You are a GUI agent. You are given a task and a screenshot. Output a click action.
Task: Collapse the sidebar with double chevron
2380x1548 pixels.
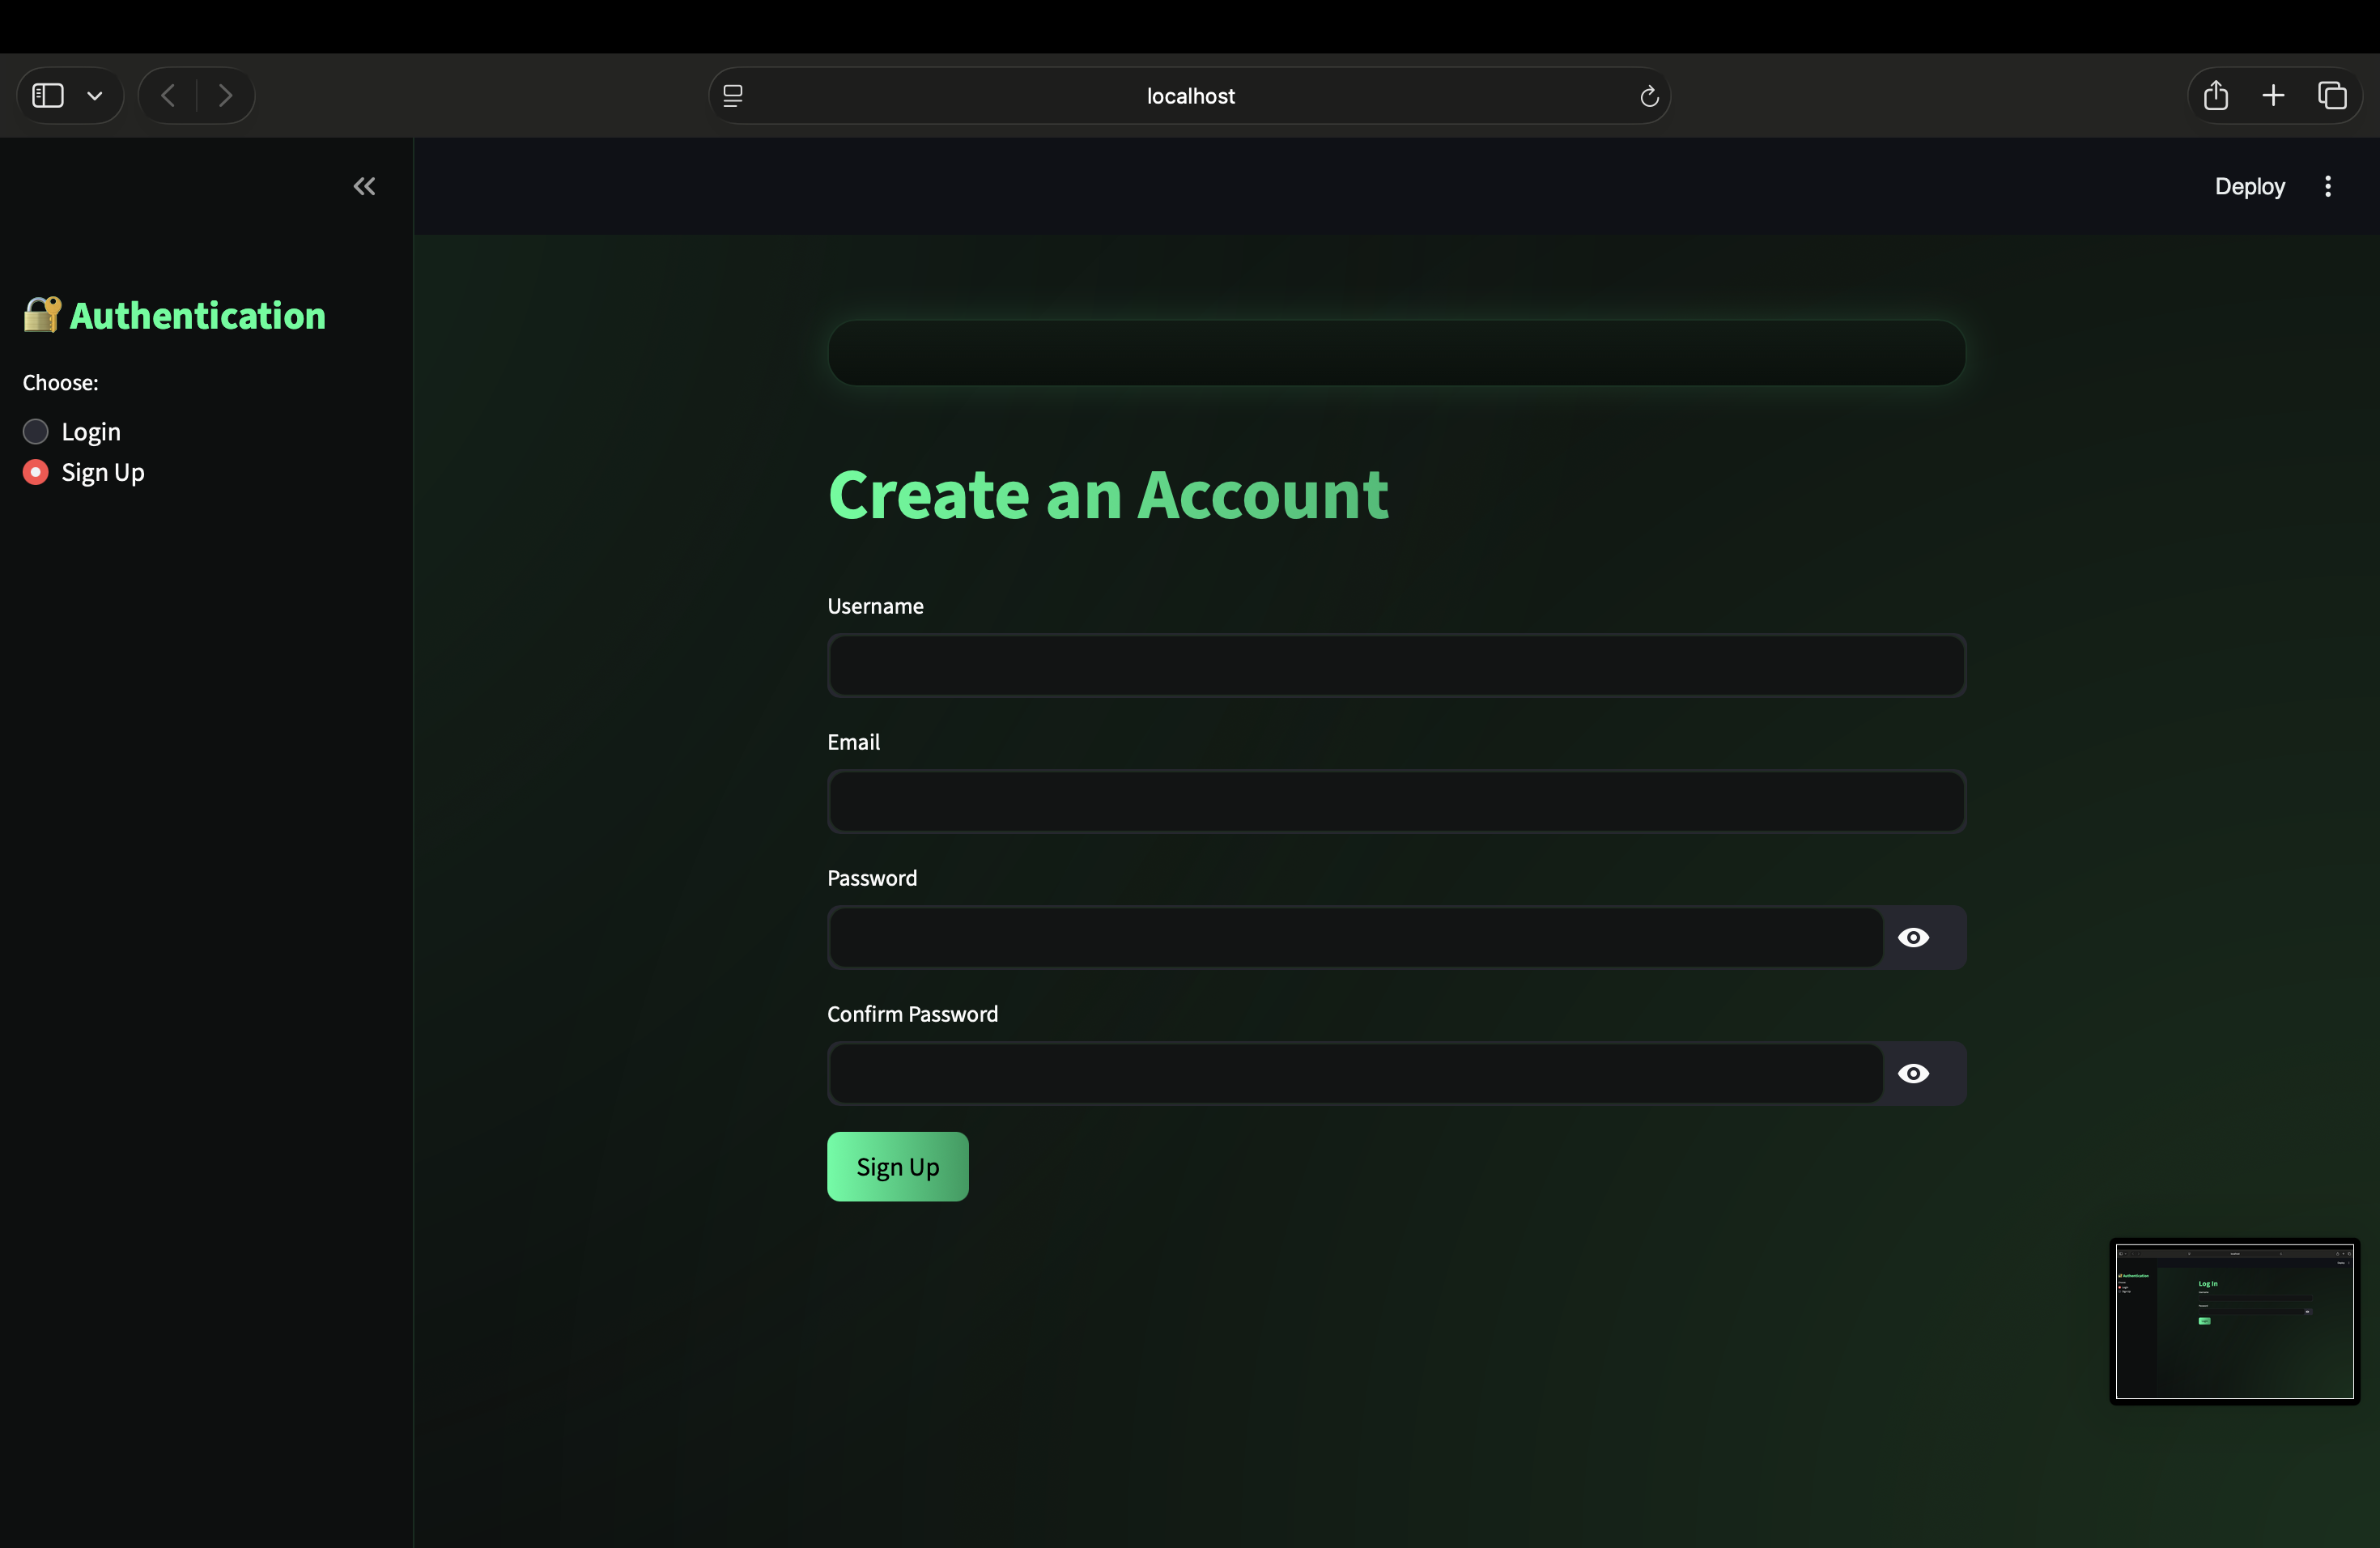(364, 186)
